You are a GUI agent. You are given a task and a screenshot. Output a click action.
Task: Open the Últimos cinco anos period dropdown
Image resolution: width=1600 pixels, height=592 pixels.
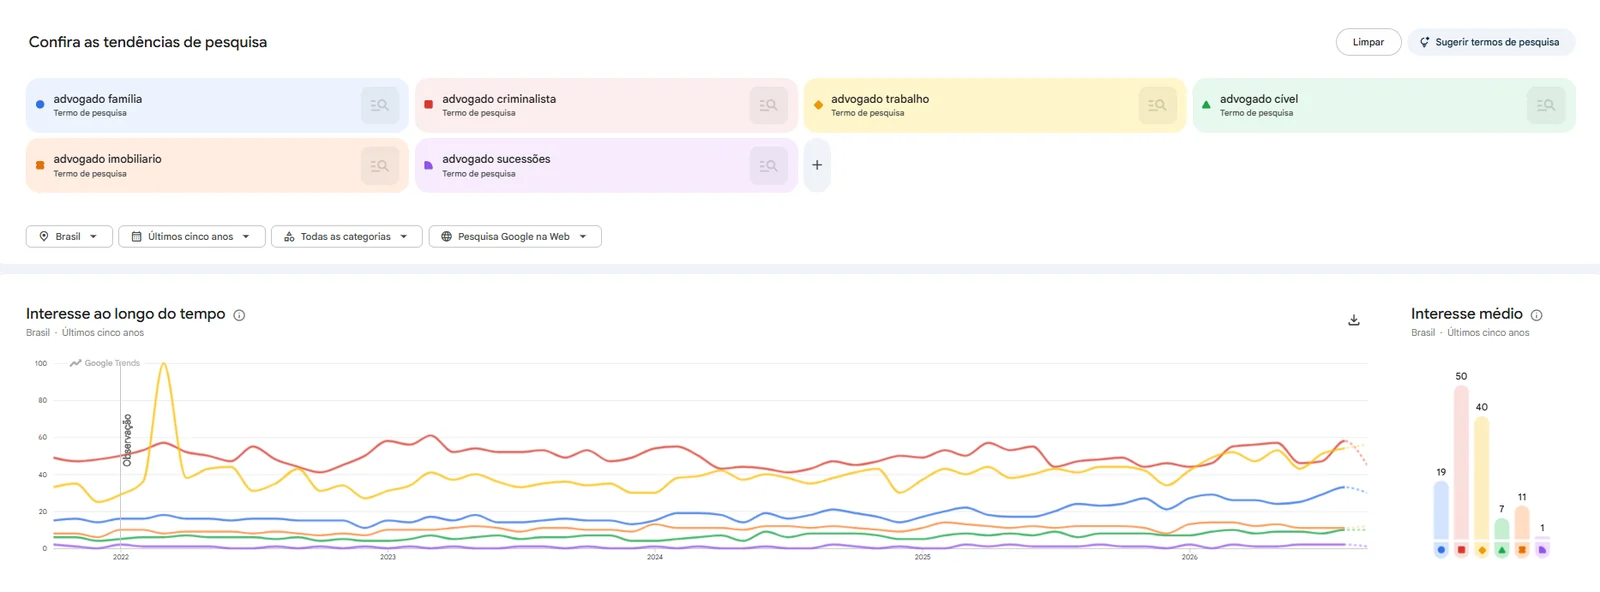pos(192,237)
